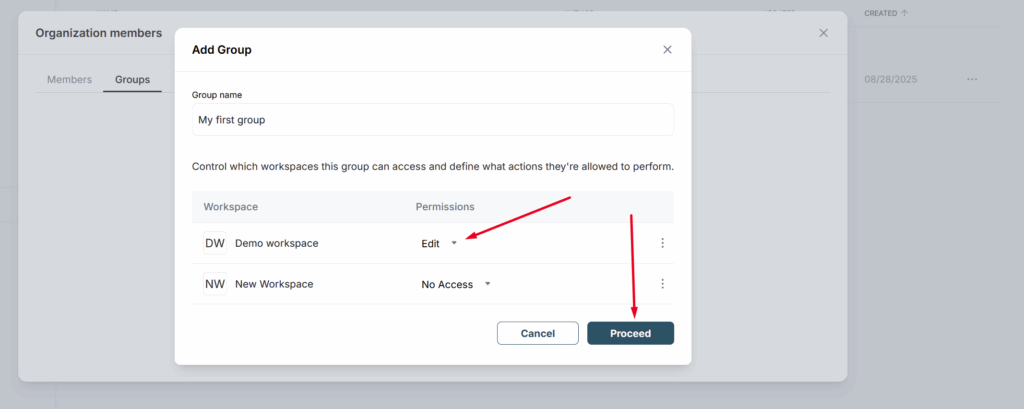Click the Proceed button
Screen dimensions: 1024x409
pyautogui.click(x=630, y=333)
